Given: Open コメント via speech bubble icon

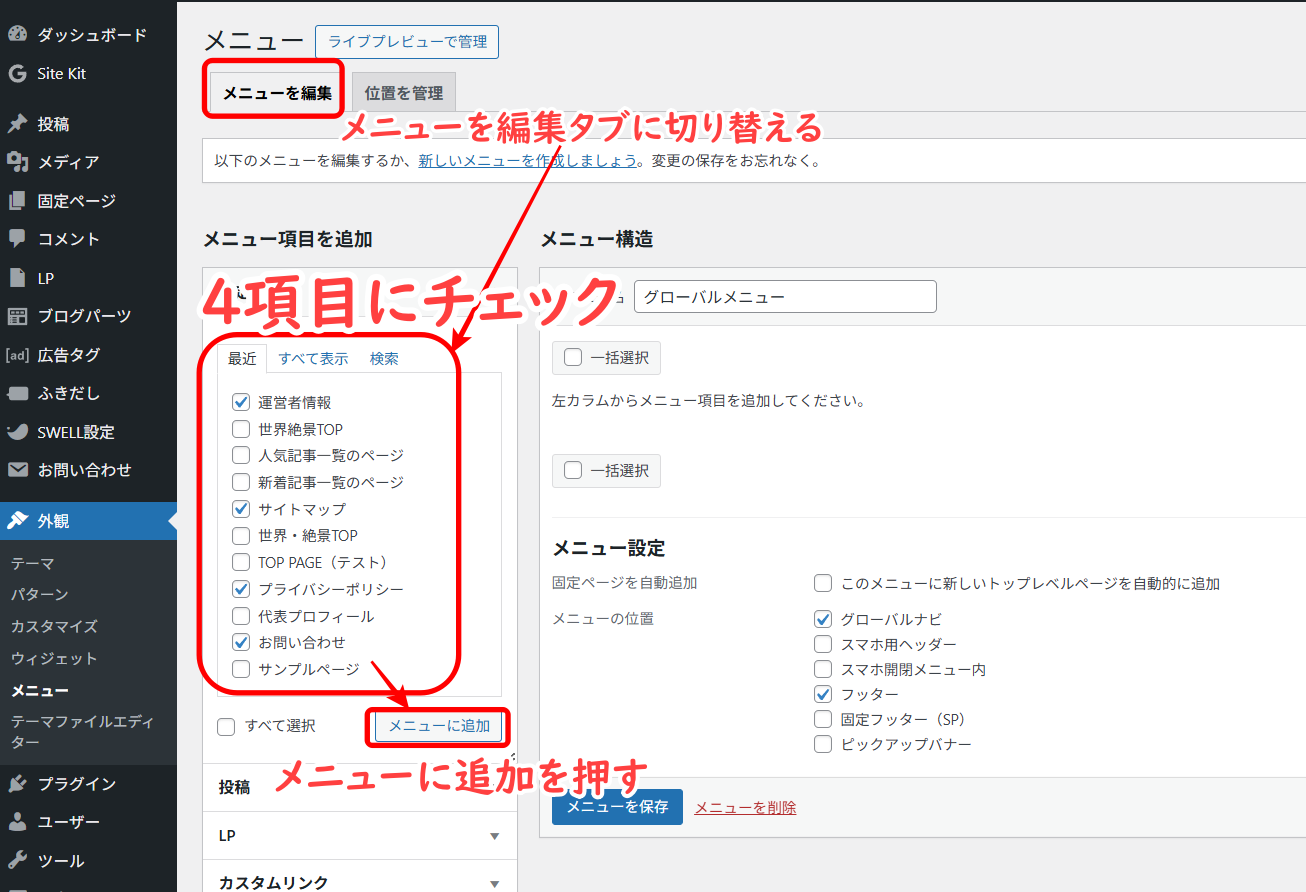Looking at the screenshot, I should [x=17, y=239].
